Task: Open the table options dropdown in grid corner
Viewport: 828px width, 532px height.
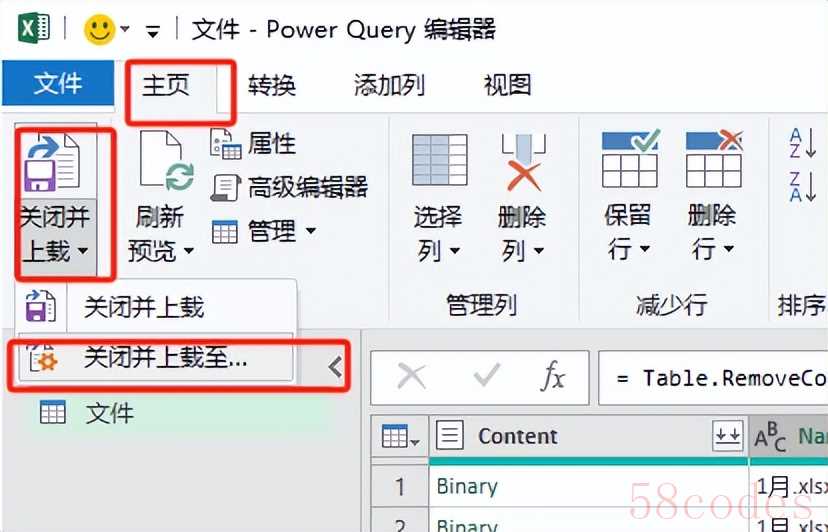Action: 400,437
